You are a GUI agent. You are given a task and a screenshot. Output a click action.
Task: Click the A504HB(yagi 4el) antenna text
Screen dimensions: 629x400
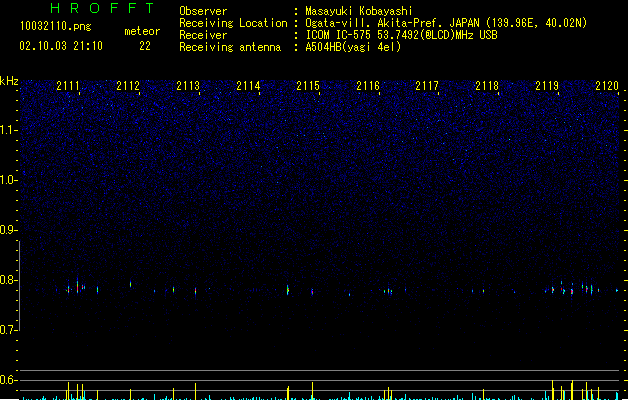coord(353,47)
